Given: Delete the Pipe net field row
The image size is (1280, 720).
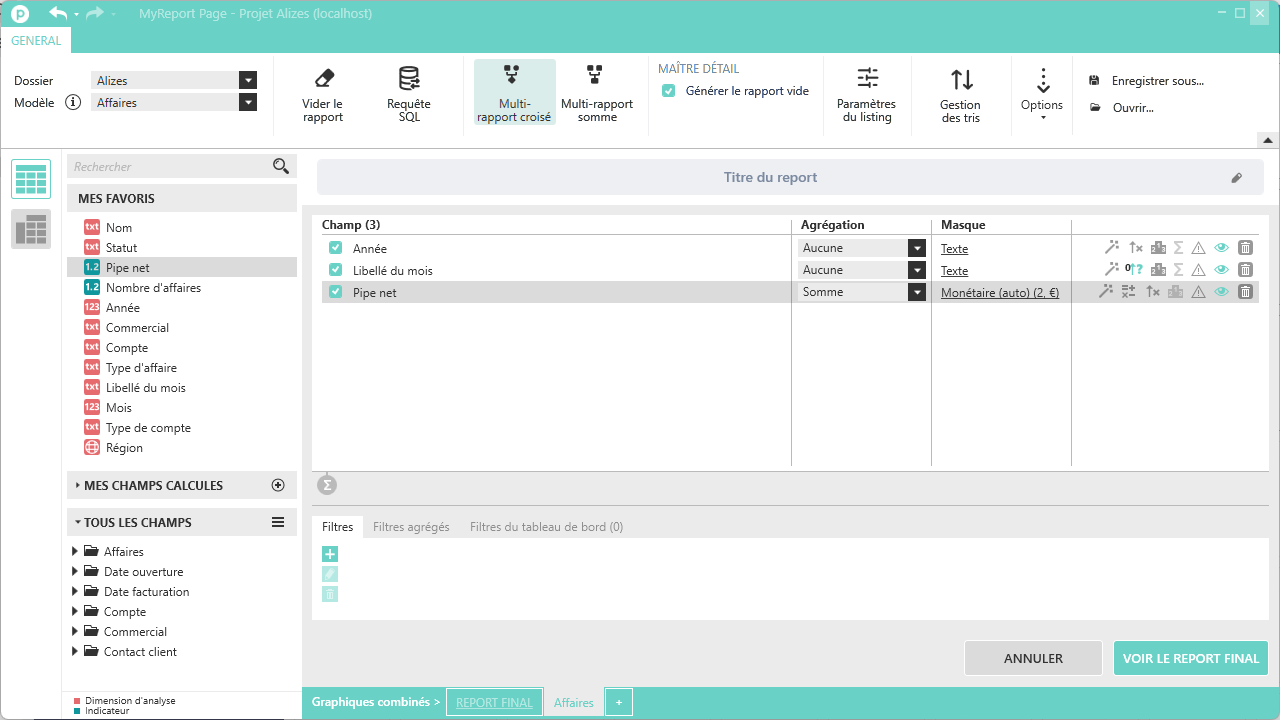Looking at the screenshot, I should (1245, 292).
